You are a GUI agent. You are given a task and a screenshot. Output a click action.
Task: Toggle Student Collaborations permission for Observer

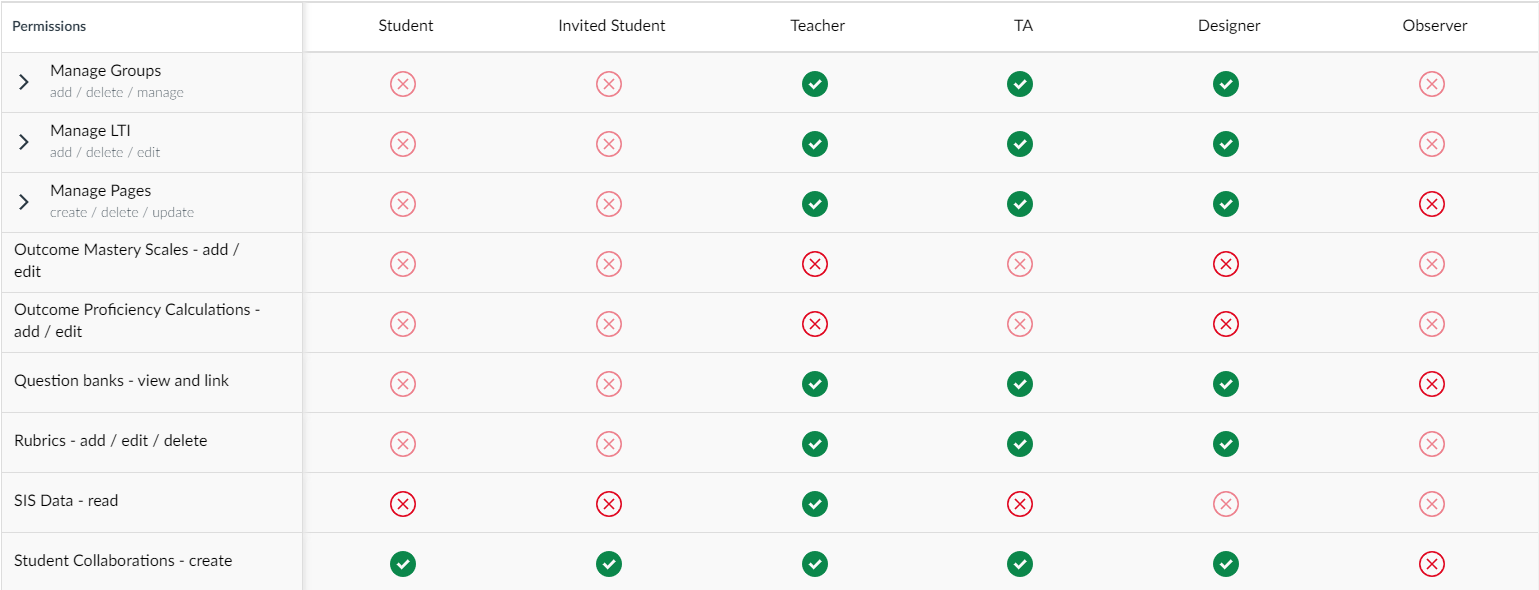(x=1432, y=564)
